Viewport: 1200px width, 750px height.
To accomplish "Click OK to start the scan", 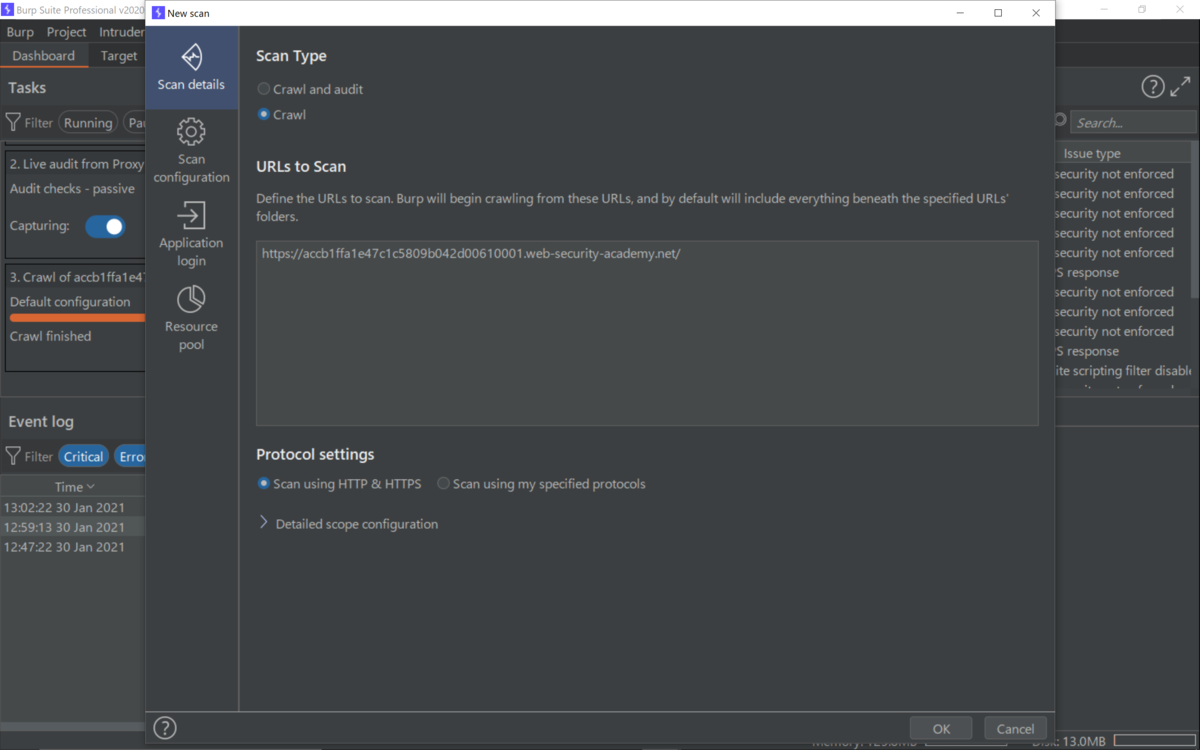I will [941, 729].
